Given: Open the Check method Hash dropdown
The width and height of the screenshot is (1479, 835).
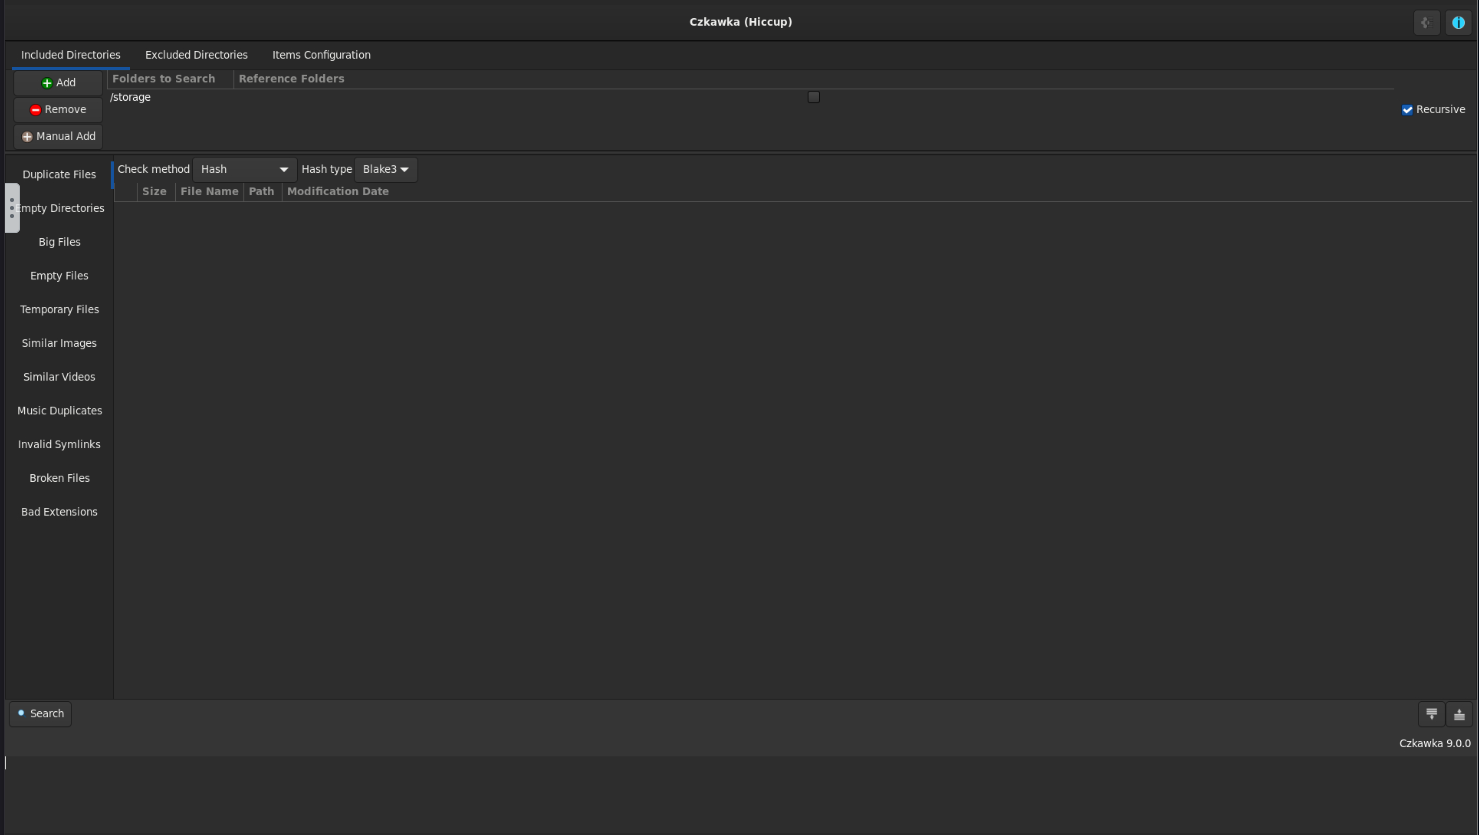Looking at the screenshot, I should coord(245,170).
